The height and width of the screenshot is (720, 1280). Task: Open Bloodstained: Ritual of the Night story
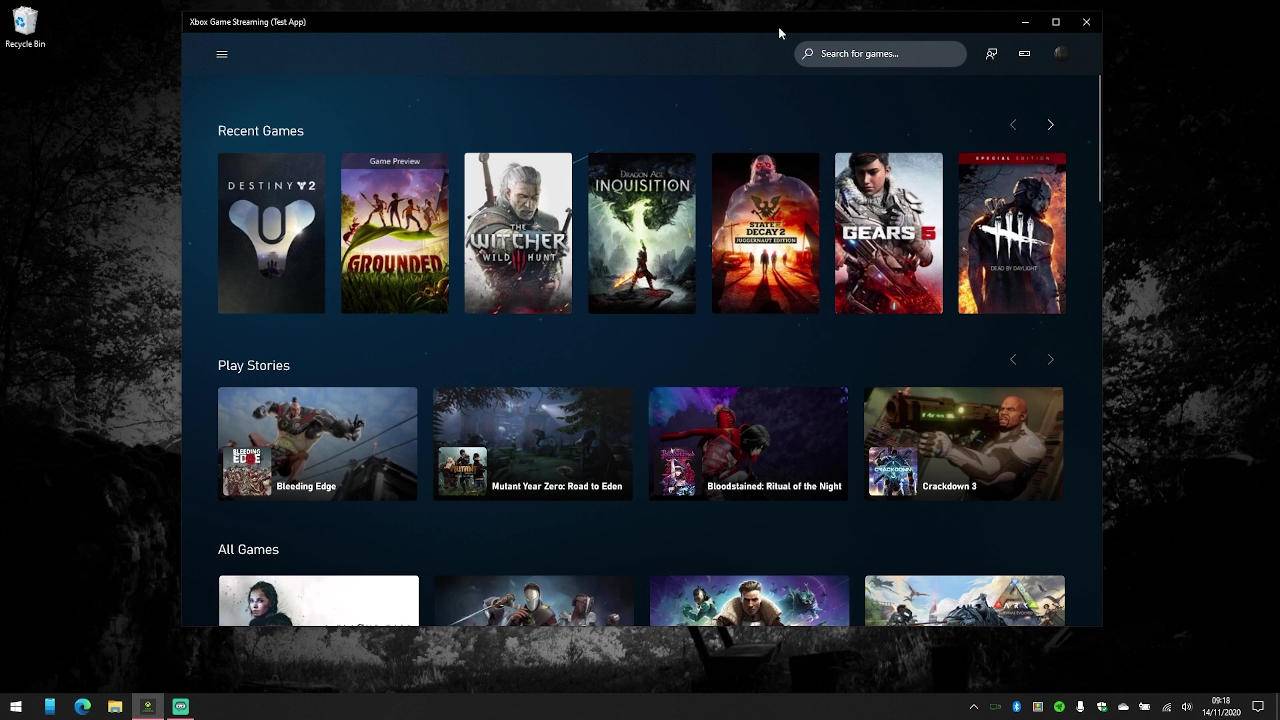748,444
